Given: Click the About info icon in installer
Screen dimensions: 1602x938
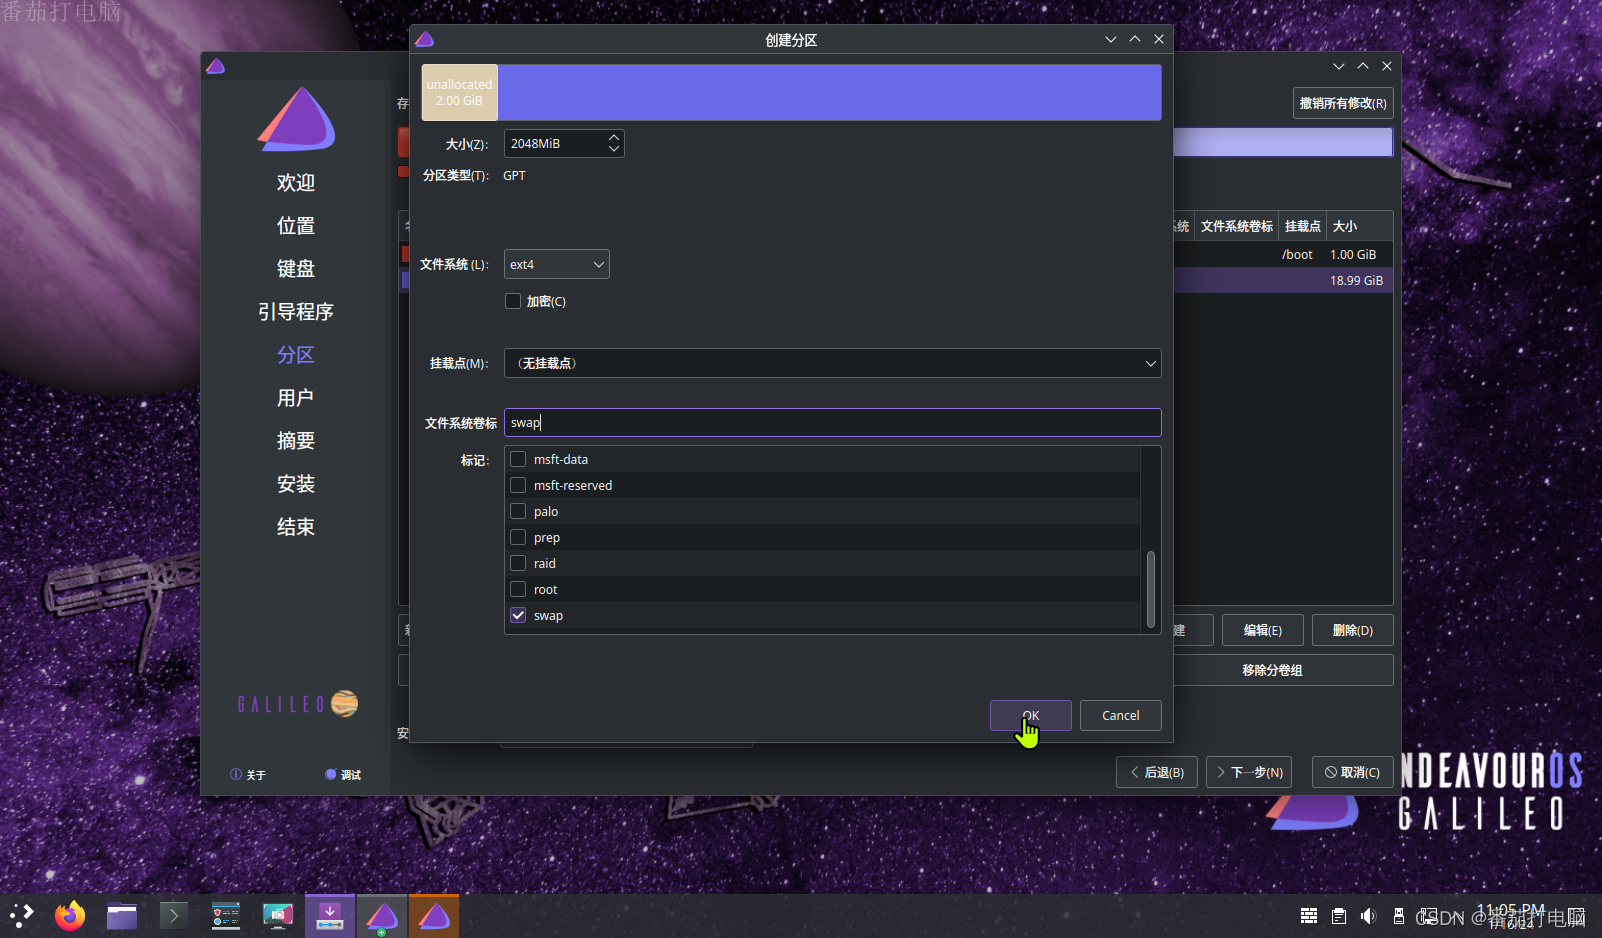Looking at the screenshot, I should click(236, 774).
